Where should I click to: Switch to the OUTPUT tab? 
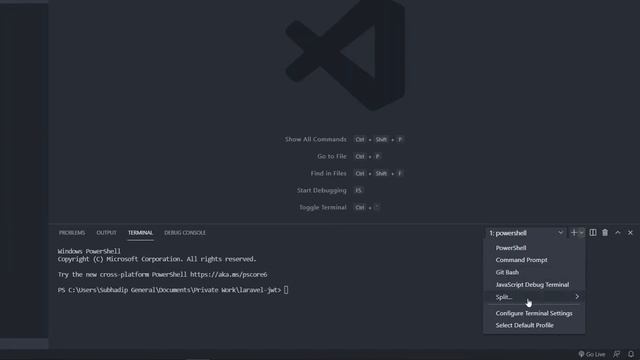point(106,233)
